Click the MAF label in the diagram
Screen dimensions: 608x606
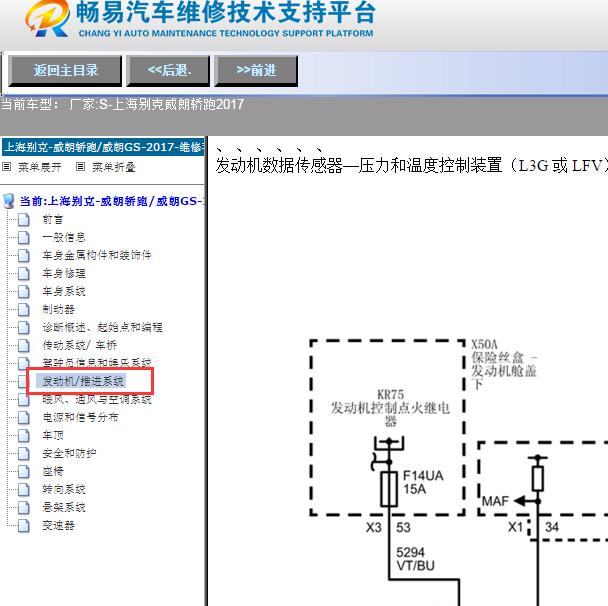tap(495, 501)
